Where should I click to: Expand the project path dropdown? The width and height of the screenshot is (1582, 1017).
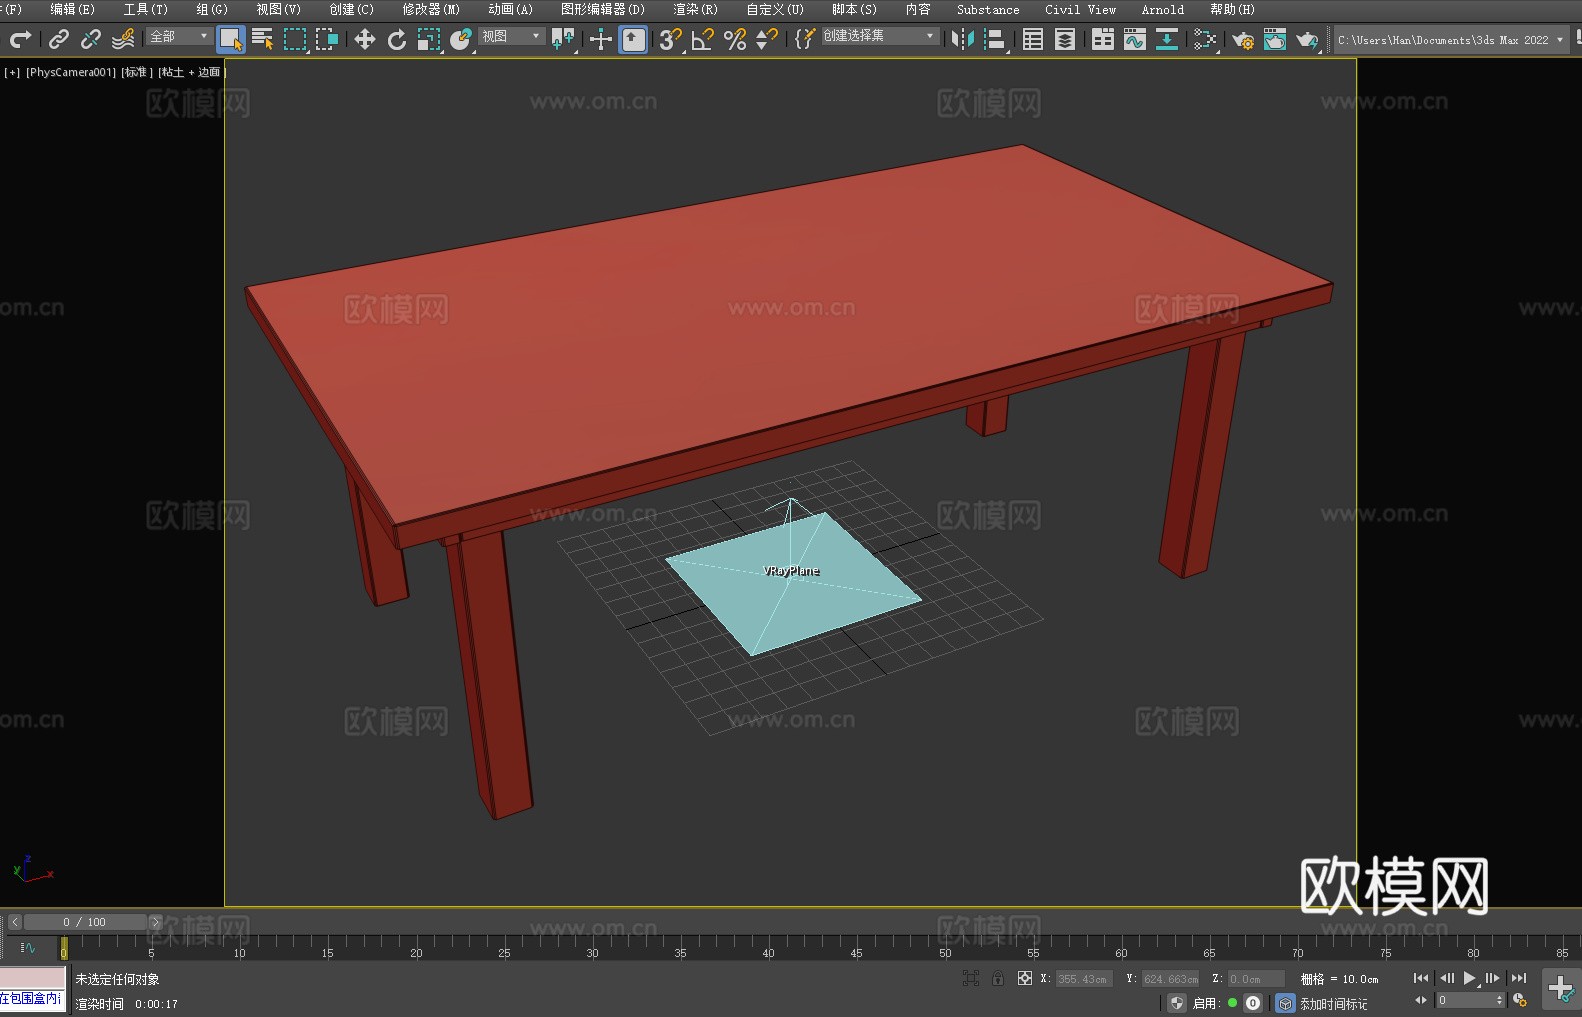1559,40
